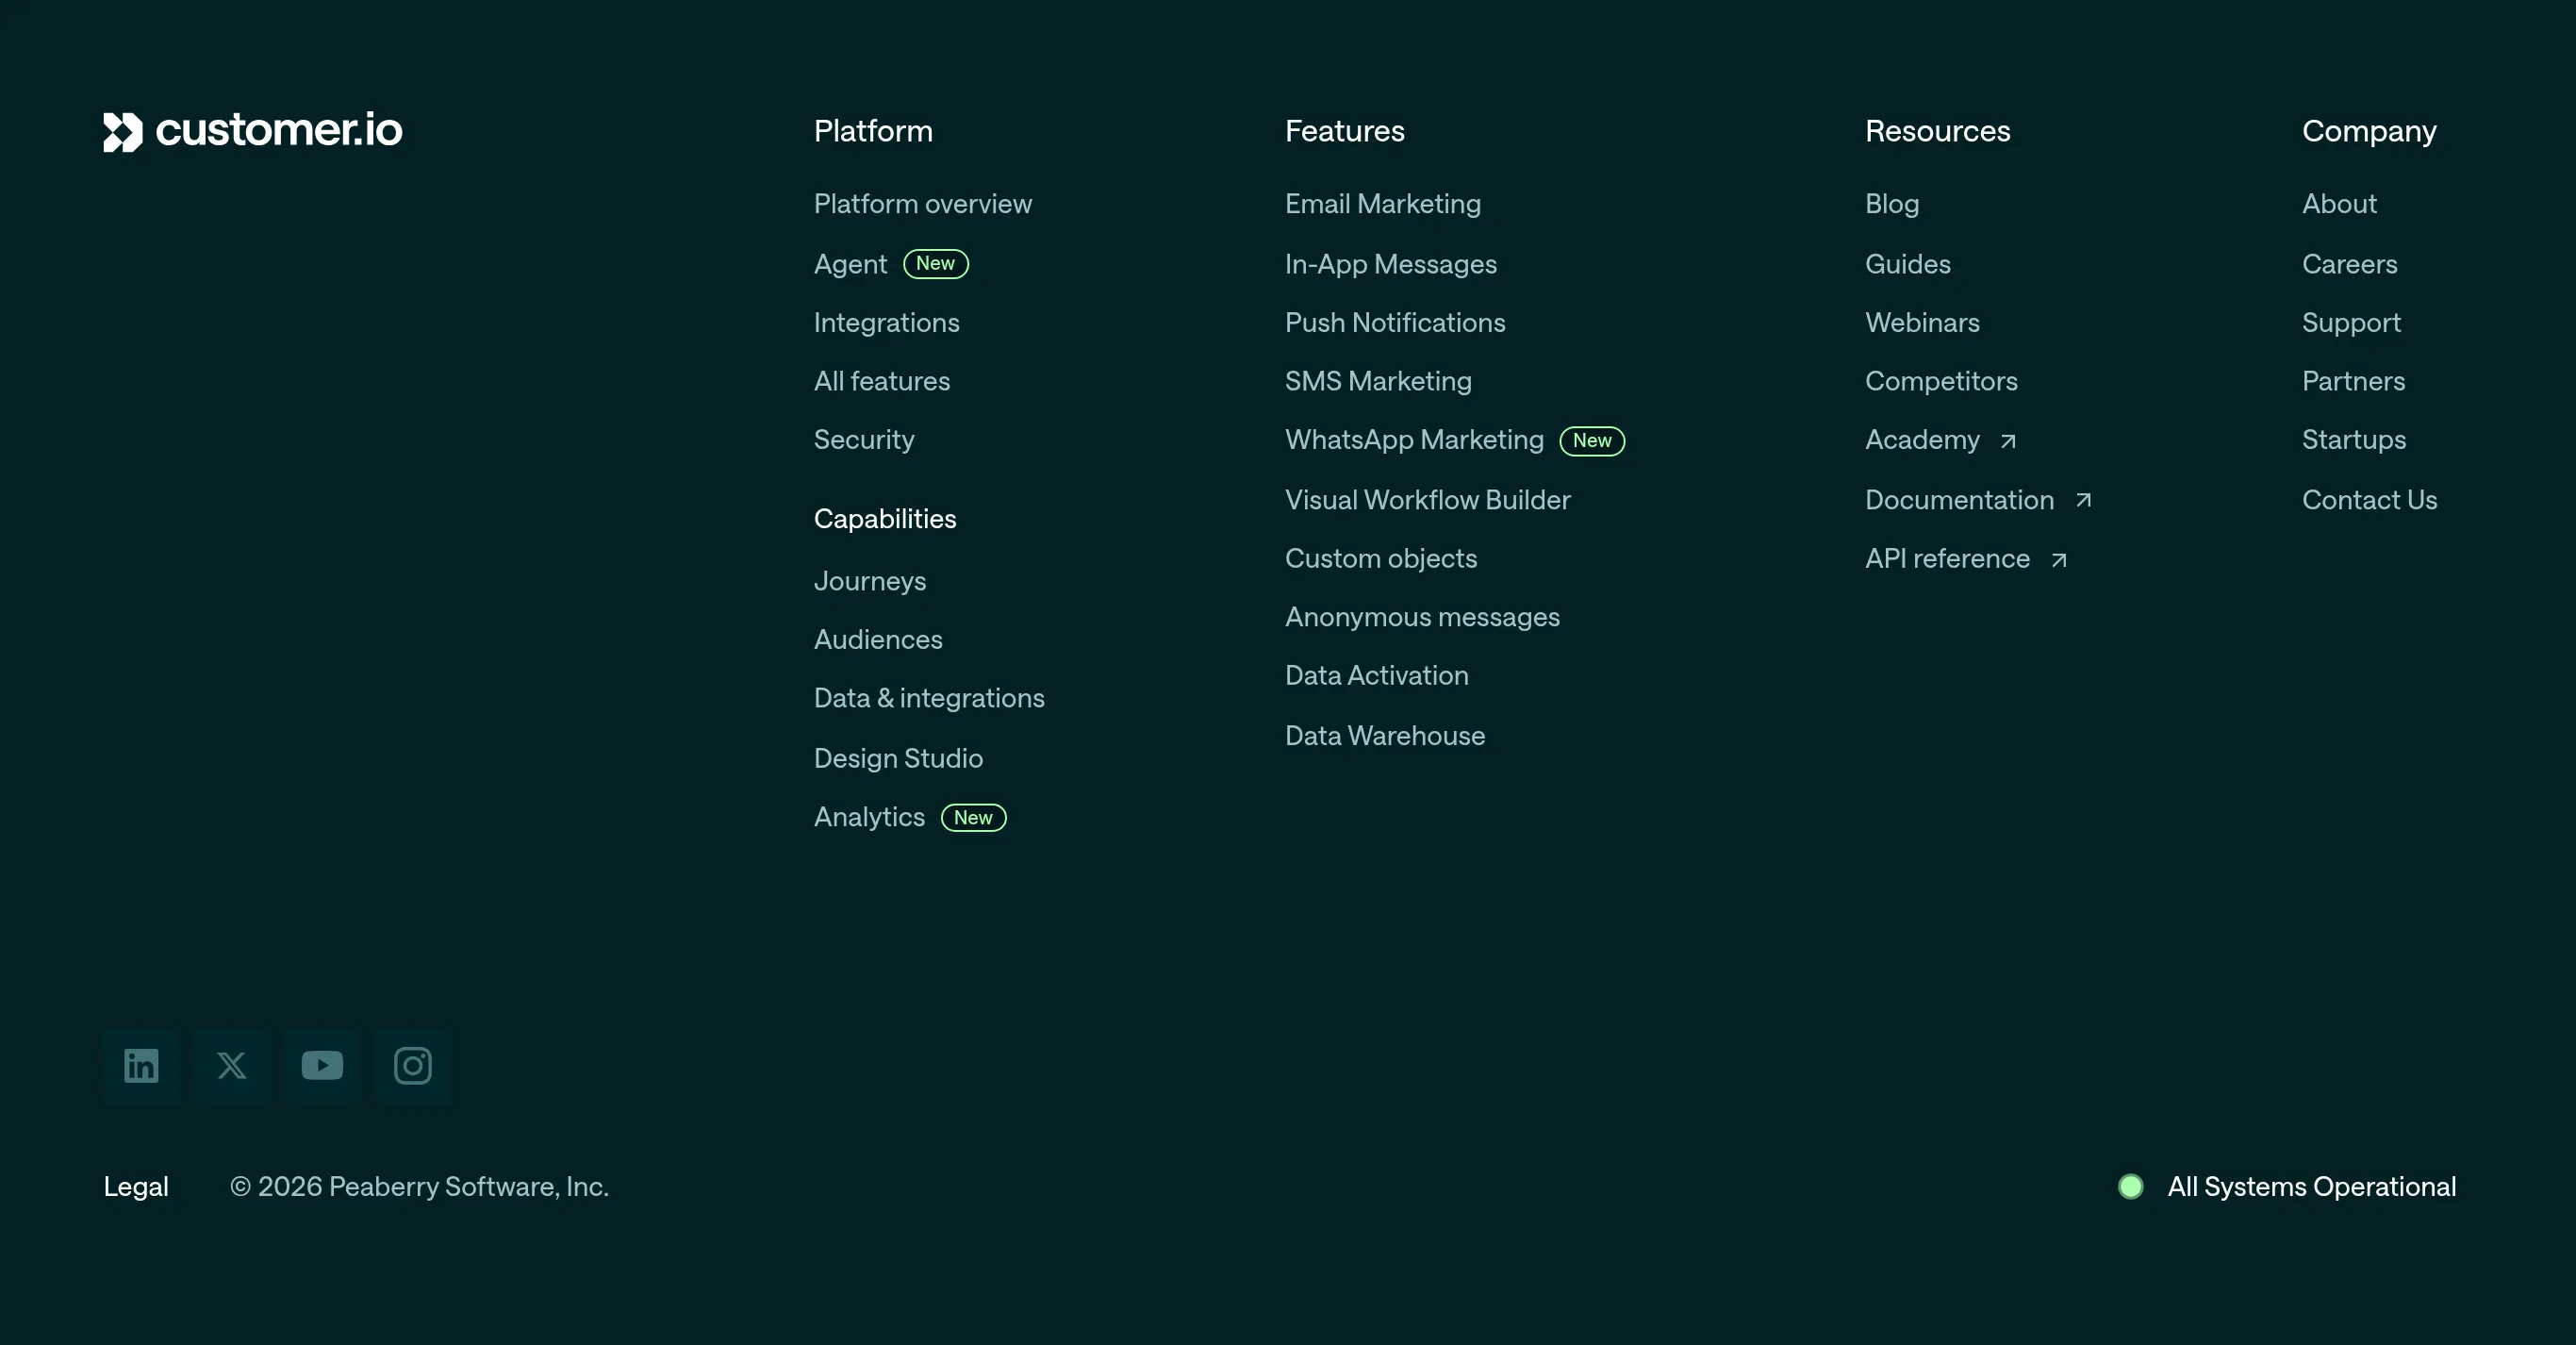
Task: Click the external arrow beside API reference
Action: (x=2059, y=560)
